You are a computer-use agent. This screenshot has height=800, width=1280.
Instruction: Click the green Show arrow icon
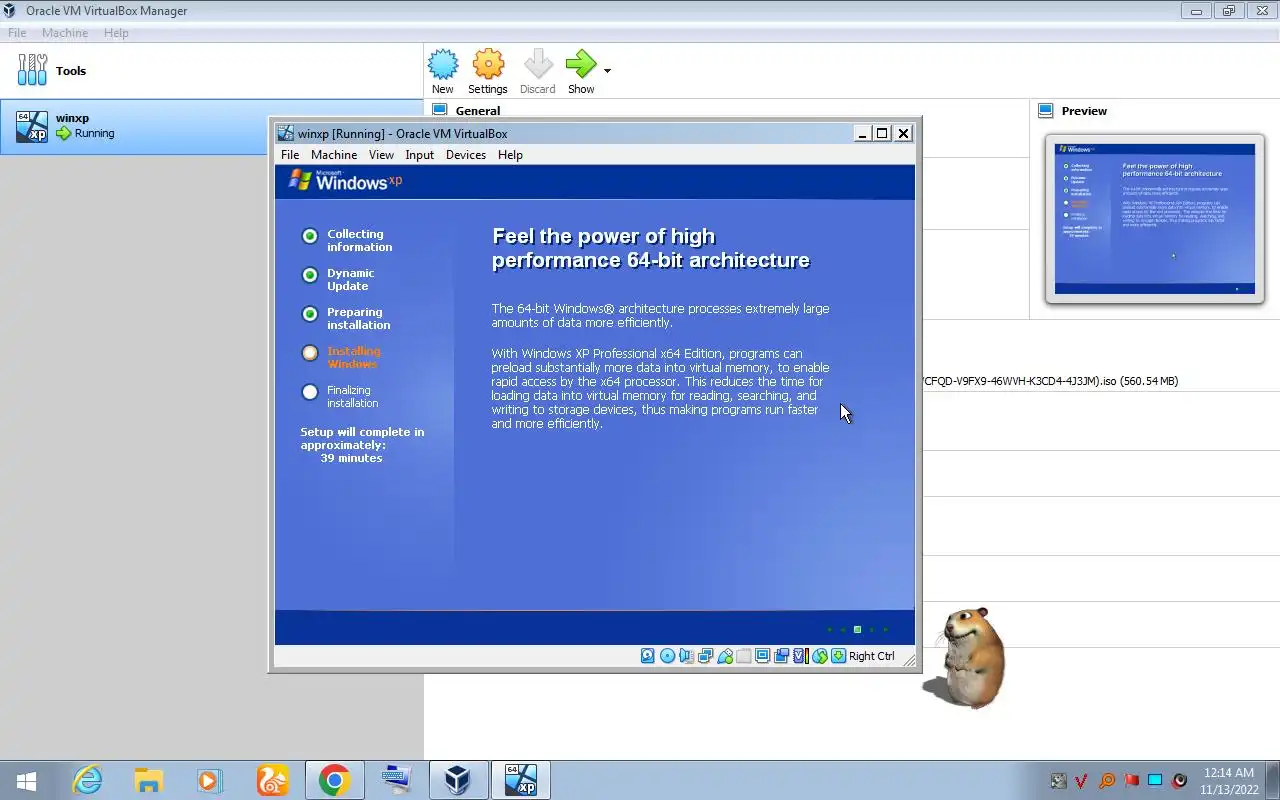click(580, 65)
